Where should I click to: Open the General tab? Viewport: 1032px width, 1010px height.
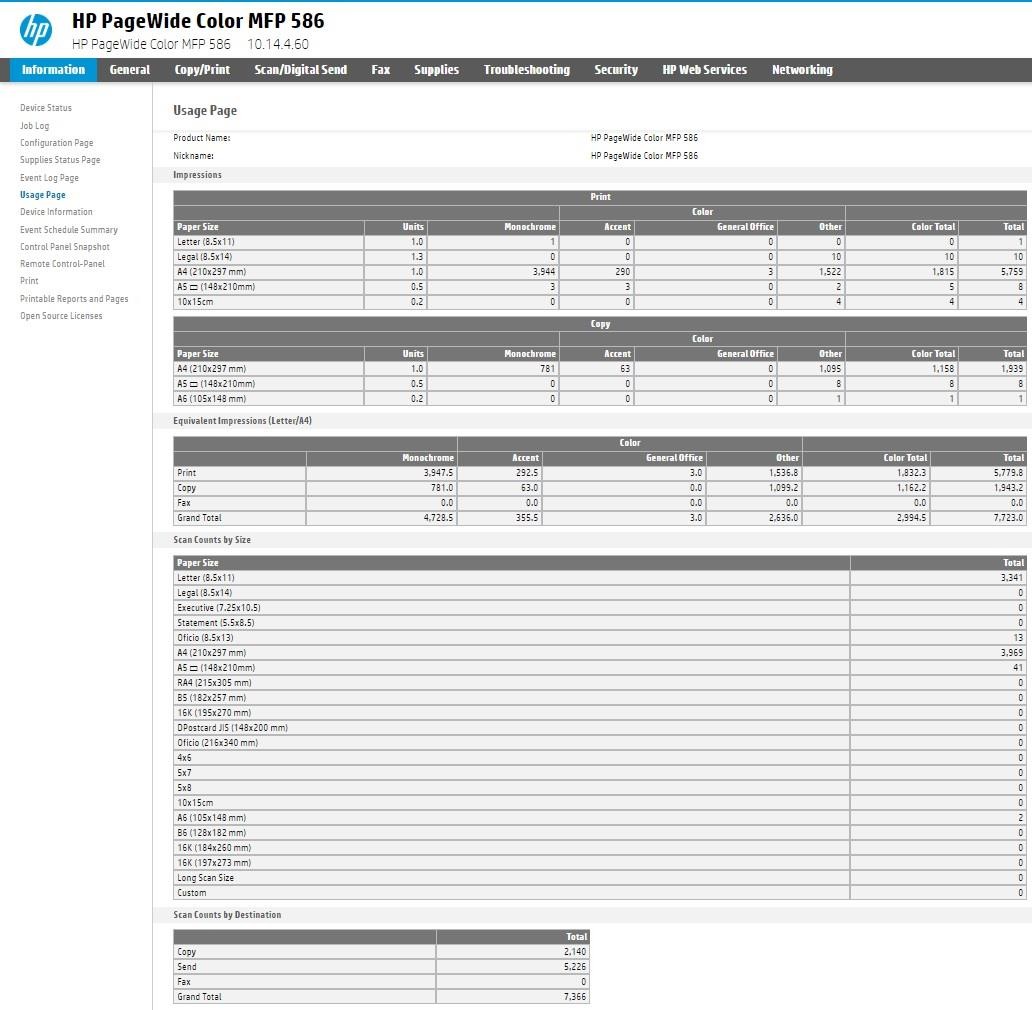pyautogui.click(x=130, y=70)
